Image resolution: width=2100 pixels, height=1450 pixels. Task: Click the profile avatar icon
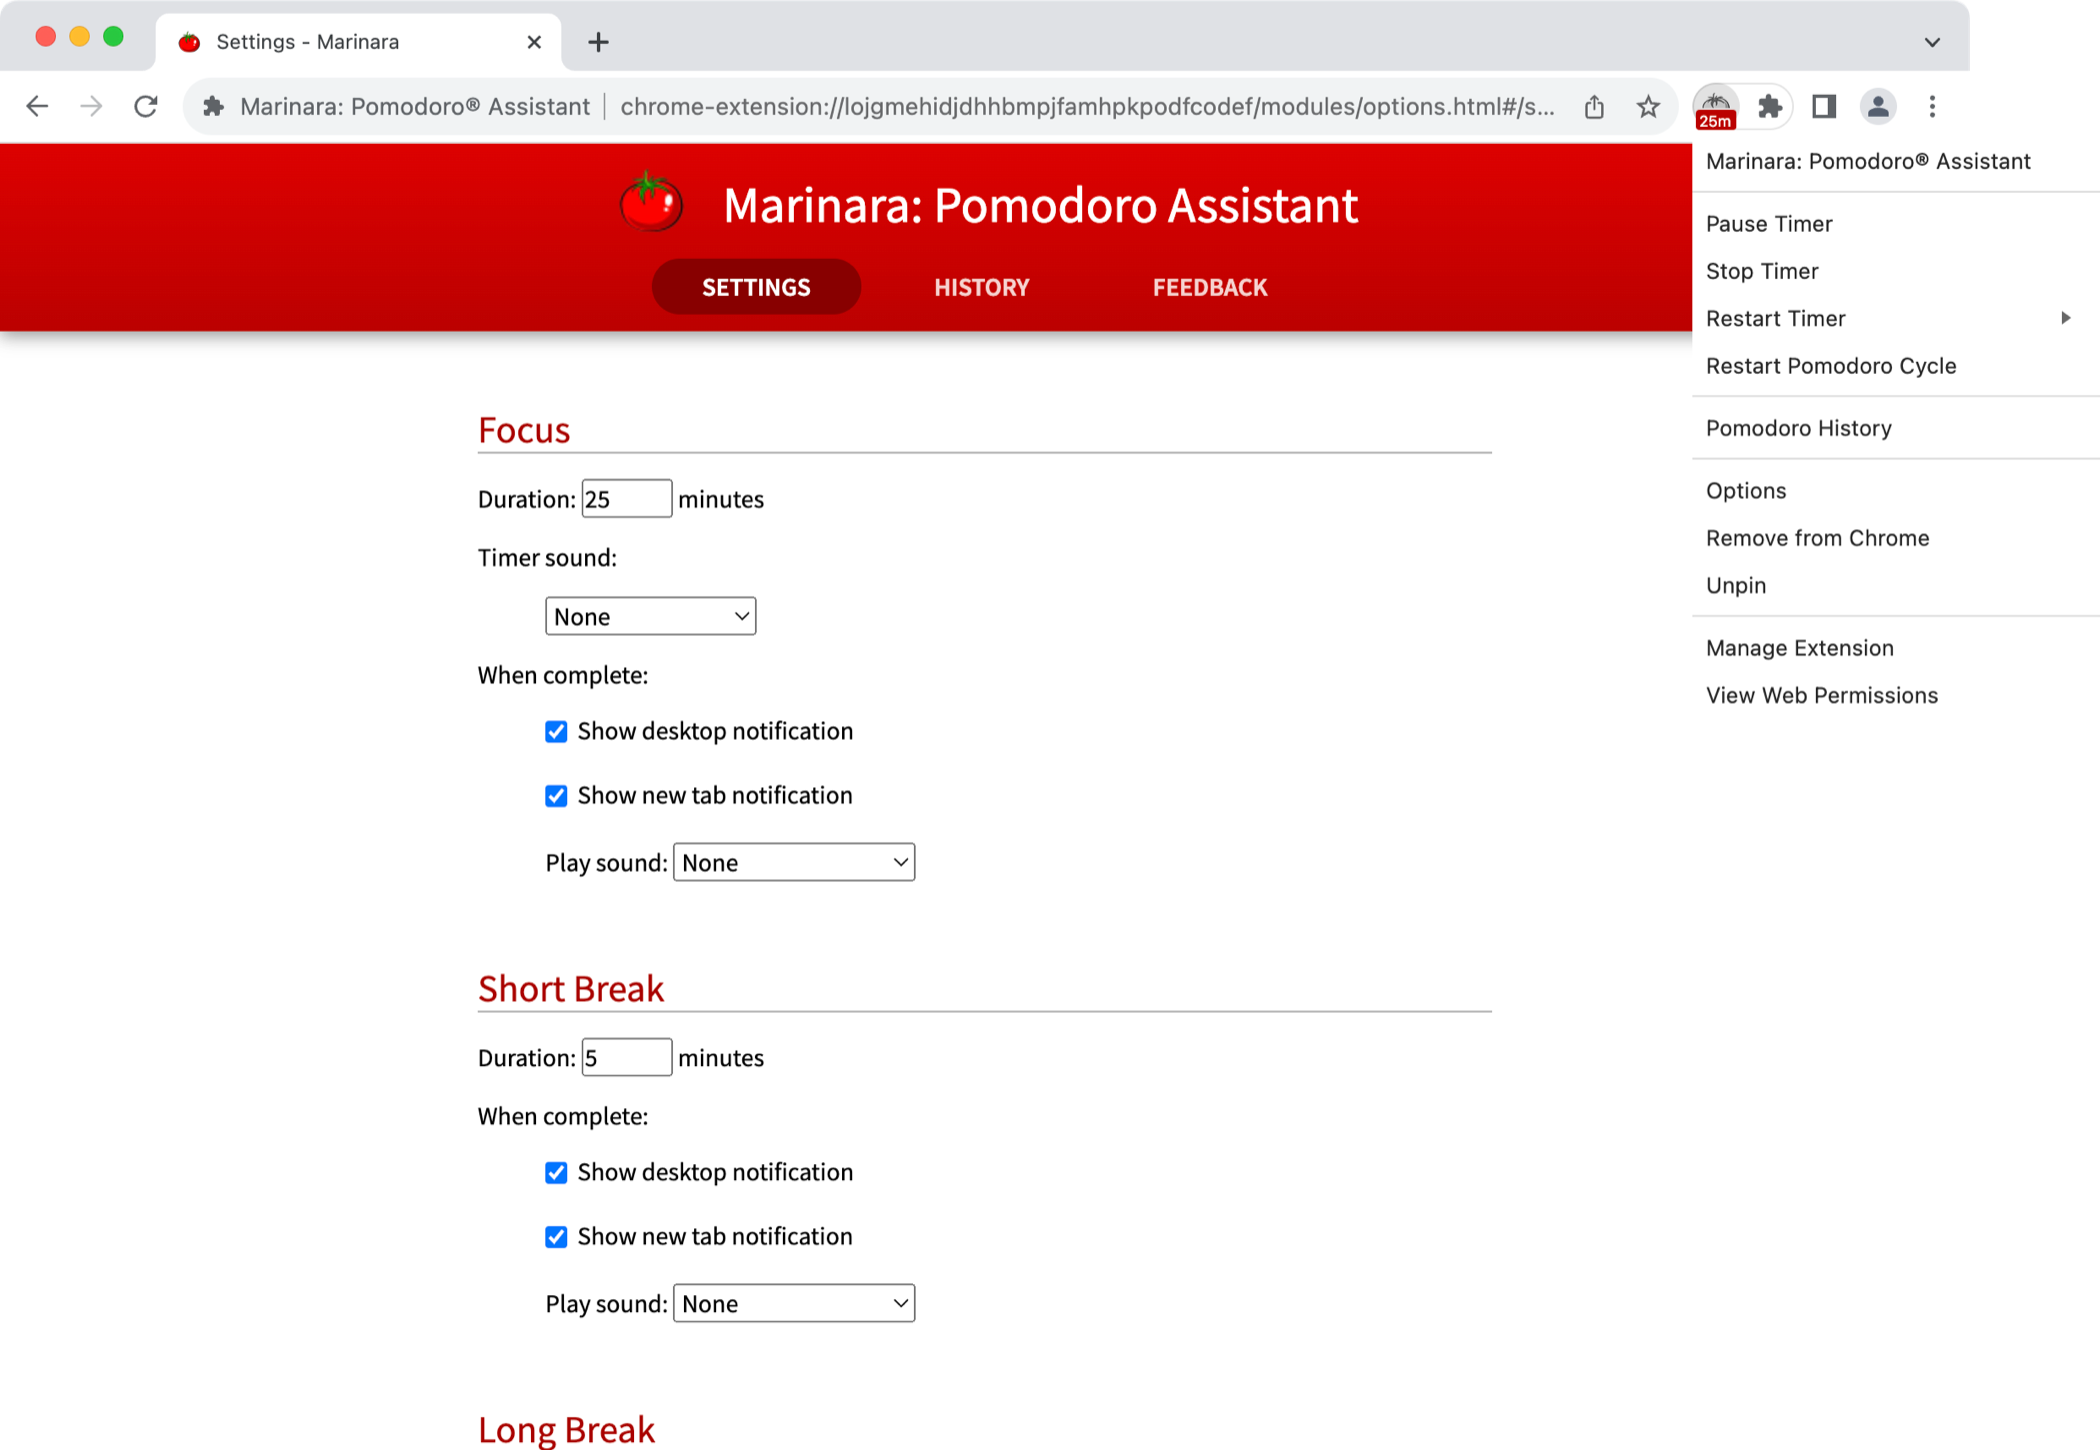tap(1878, 106)
